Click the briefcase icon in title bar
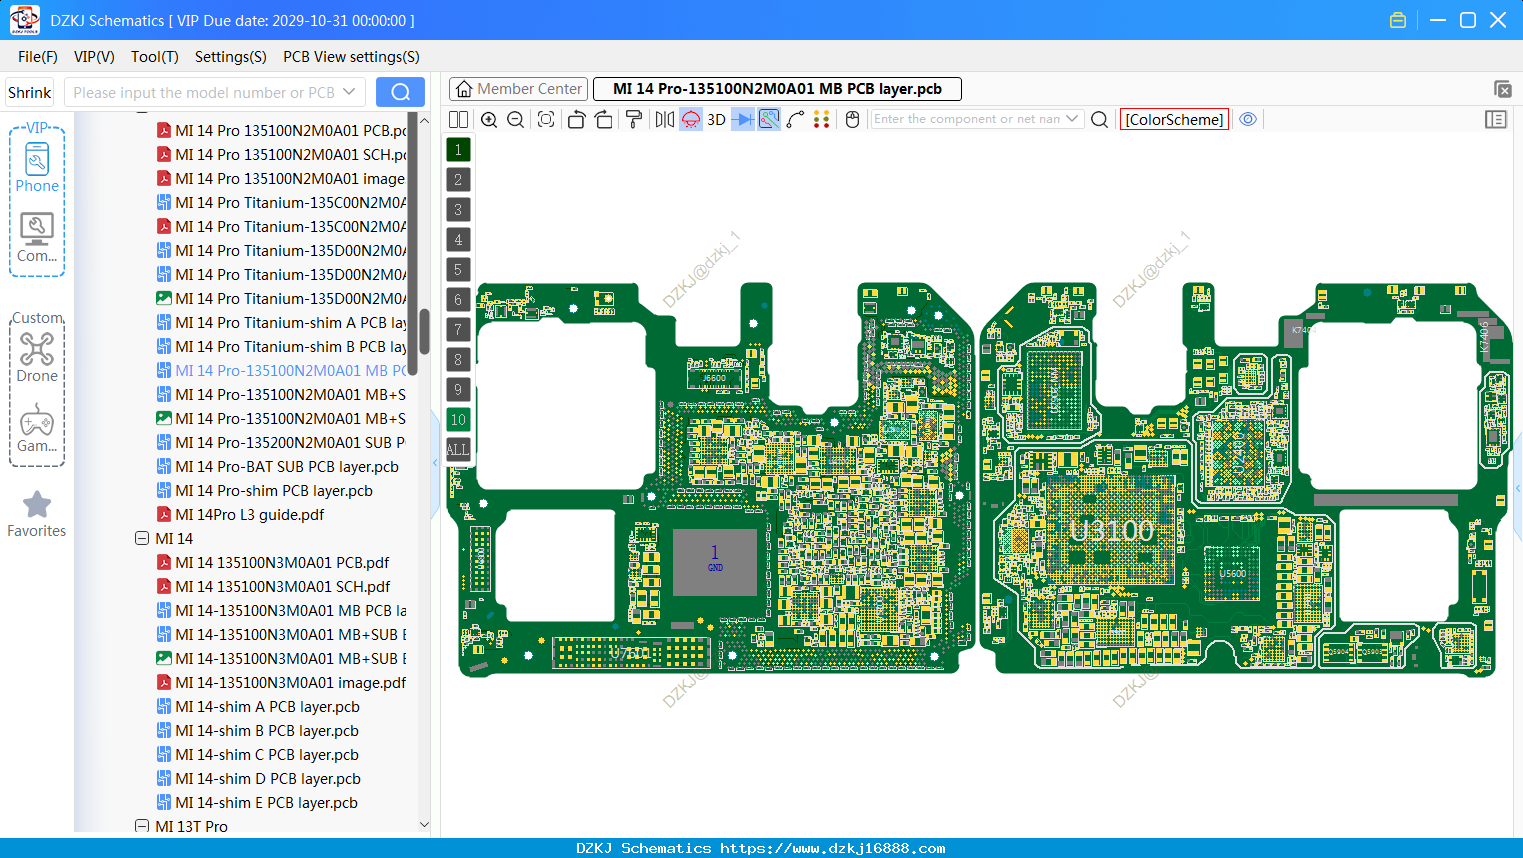The image size is (1523, 858). [x=1398, y=20]
